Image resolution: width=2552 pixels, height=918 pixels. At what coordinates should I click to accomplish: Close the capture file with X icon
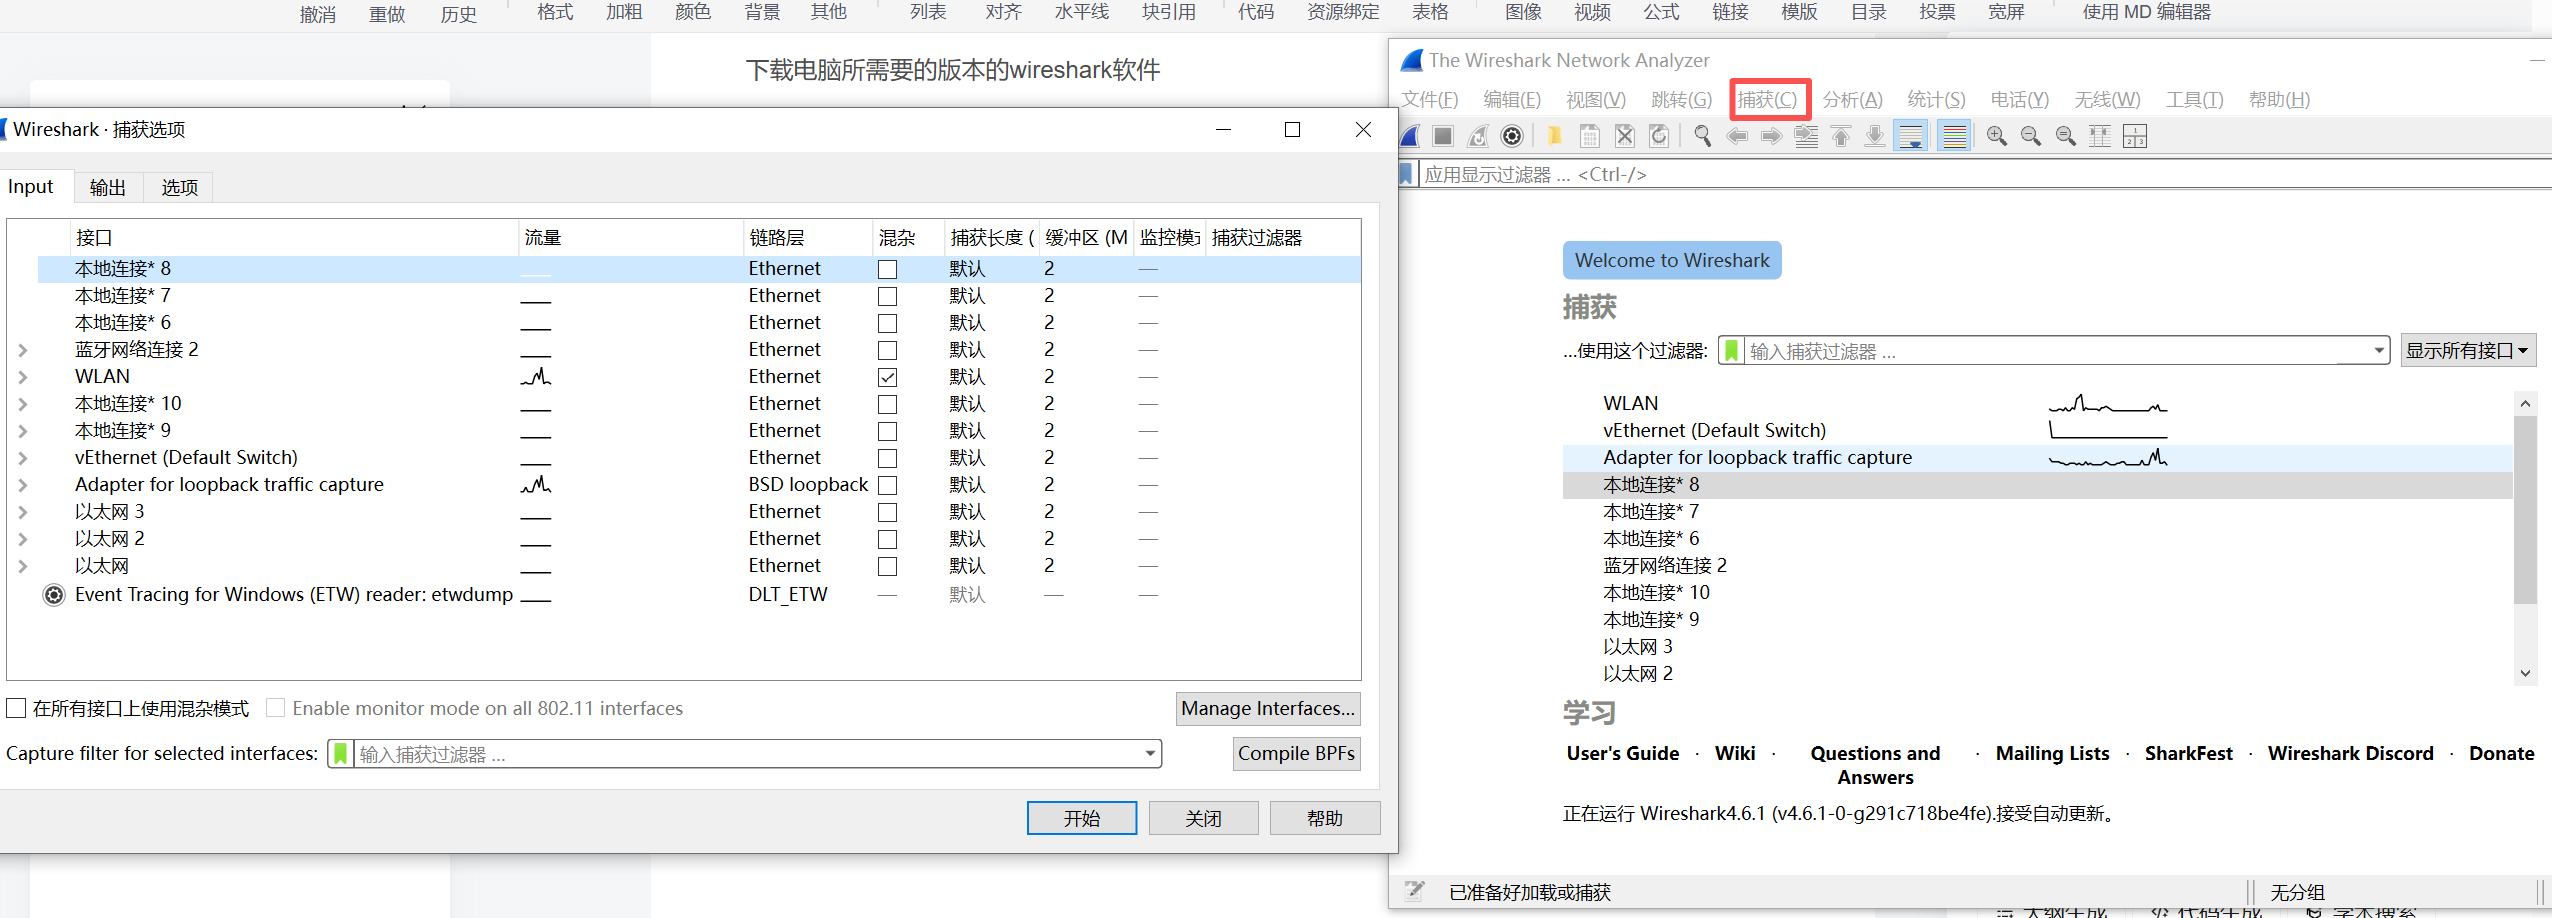[x=1625, y=136]
